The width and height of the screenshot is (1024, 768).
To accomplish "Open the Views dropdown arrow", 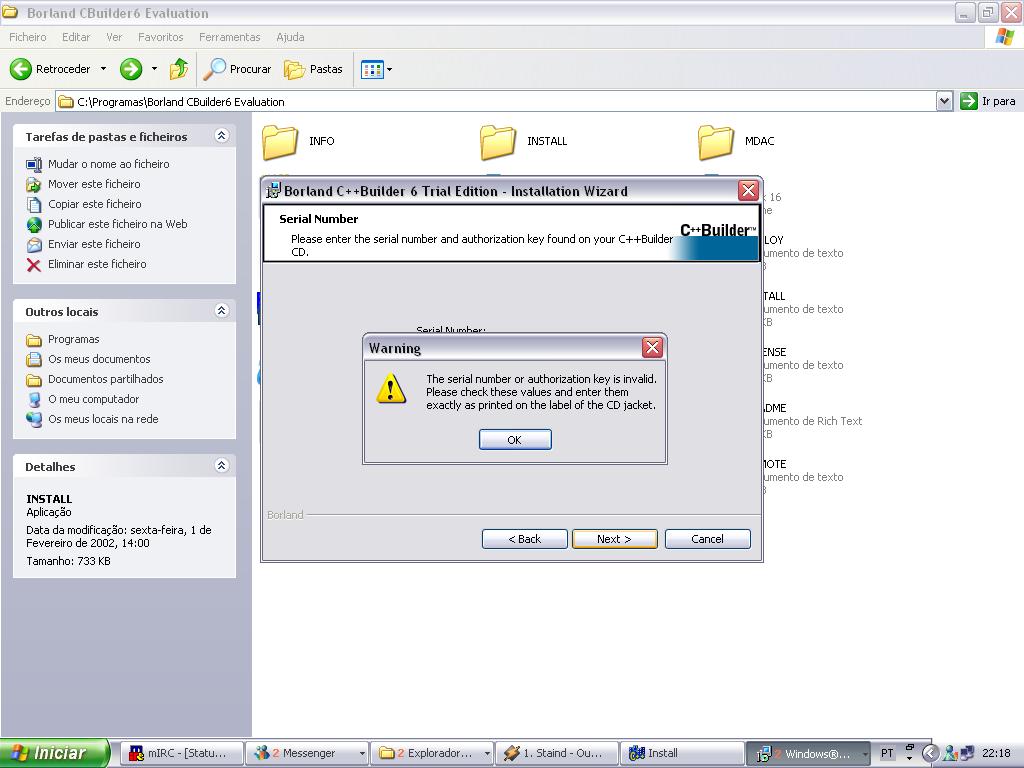I will (389, 69).
